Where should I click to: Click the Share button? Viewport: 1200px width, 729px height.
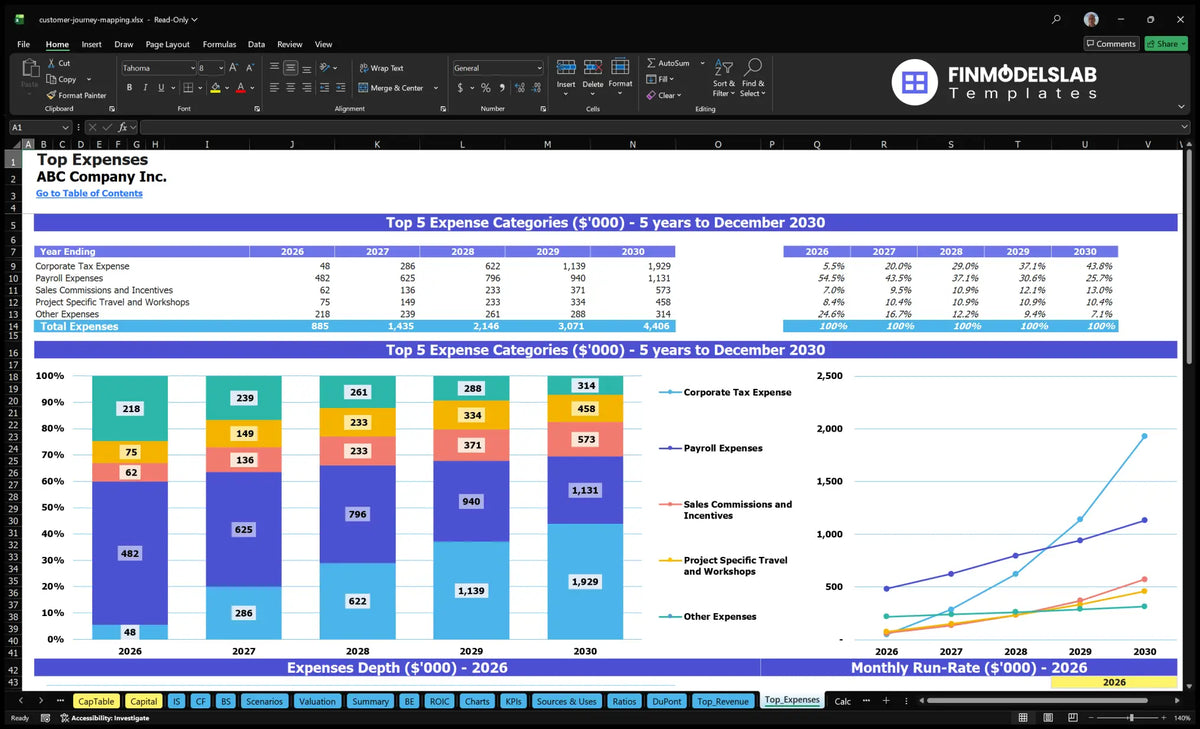coord(1166,44)
